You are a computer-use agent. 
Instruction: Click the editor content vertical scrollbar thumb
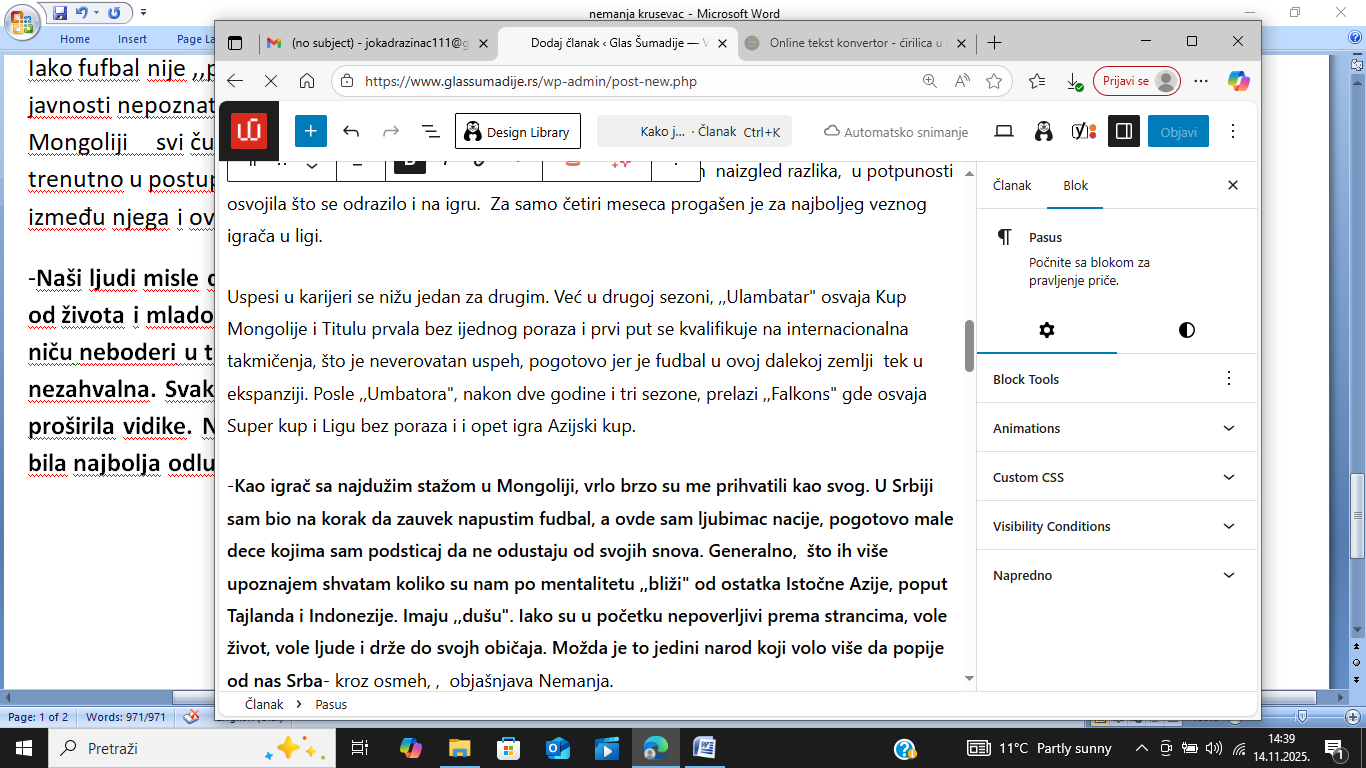pos(968,345)
